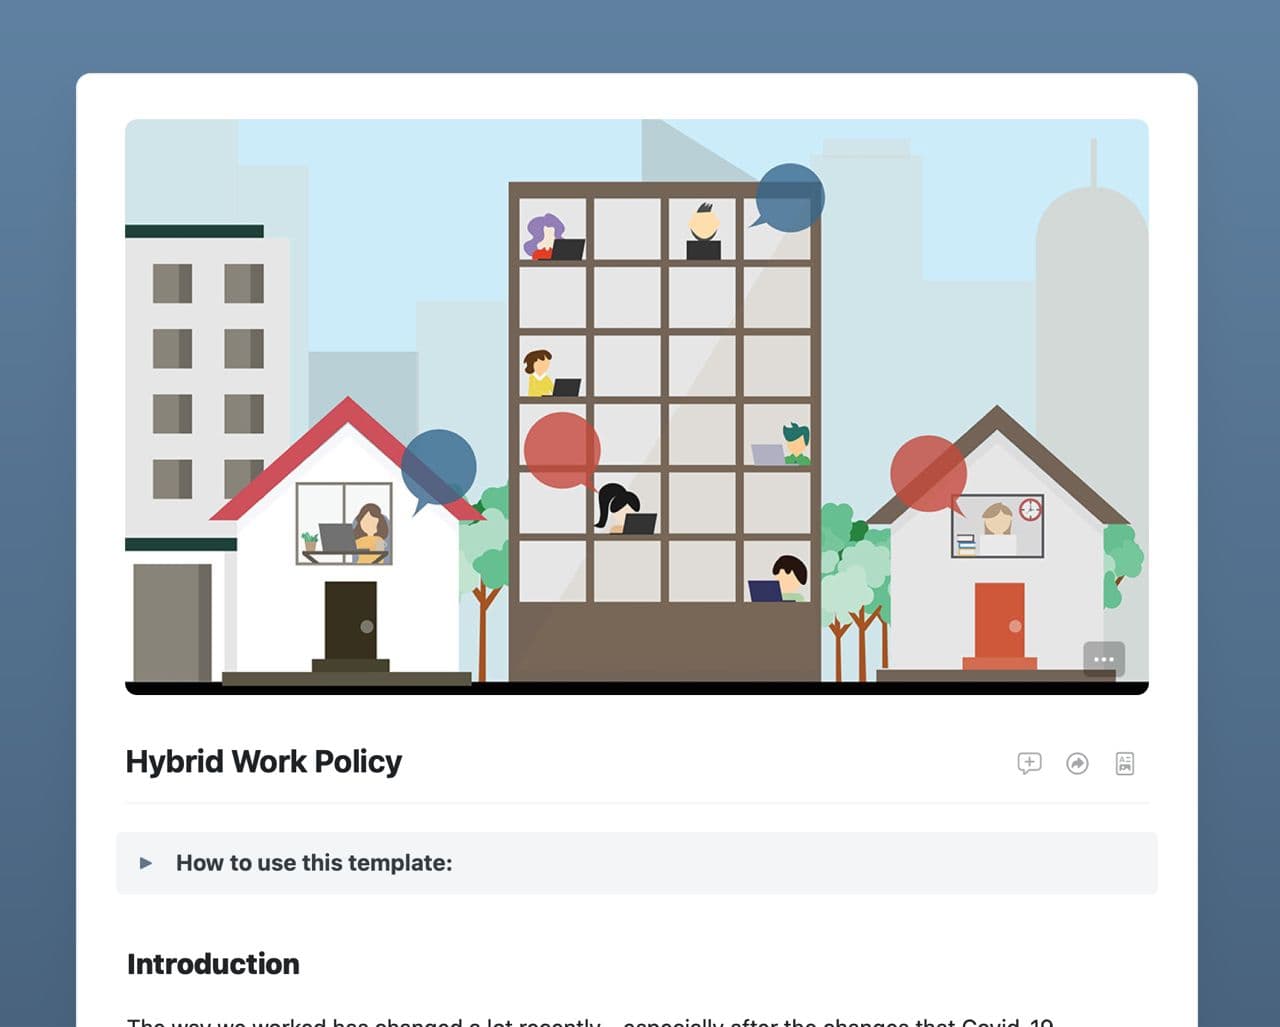
Task: Click the share arrow icon
Action: (1077, 764)
